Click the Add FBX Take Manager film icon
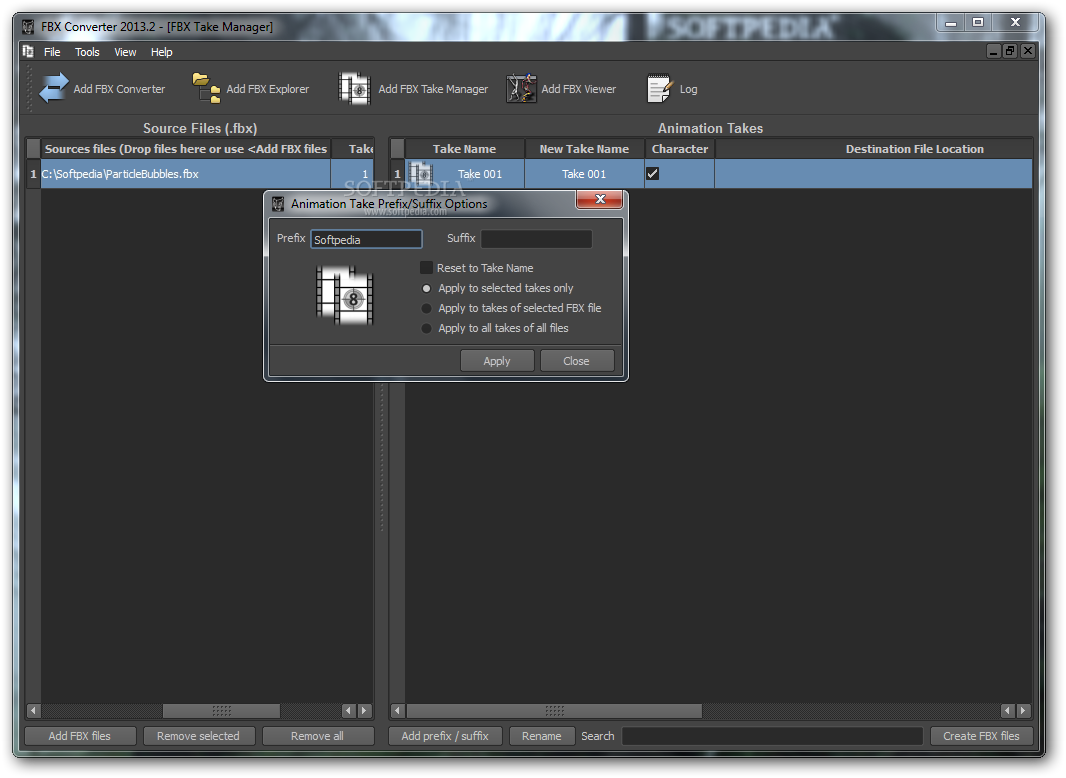Viewport: 1066px width, 778px height. 354,88
